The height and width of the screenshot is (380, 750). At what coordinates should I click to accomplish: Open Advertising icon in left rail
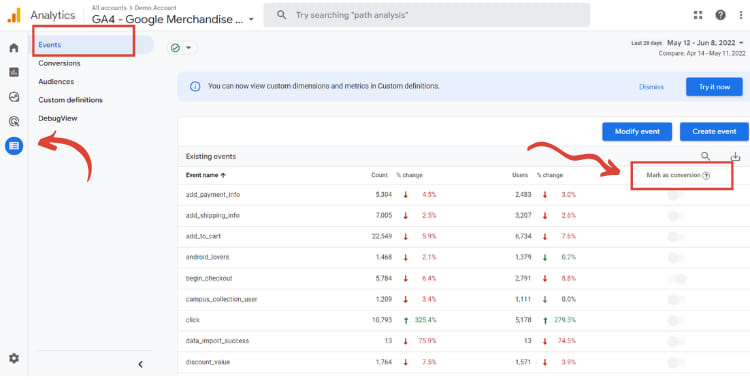pyautogui.click(x=14, y=122)
